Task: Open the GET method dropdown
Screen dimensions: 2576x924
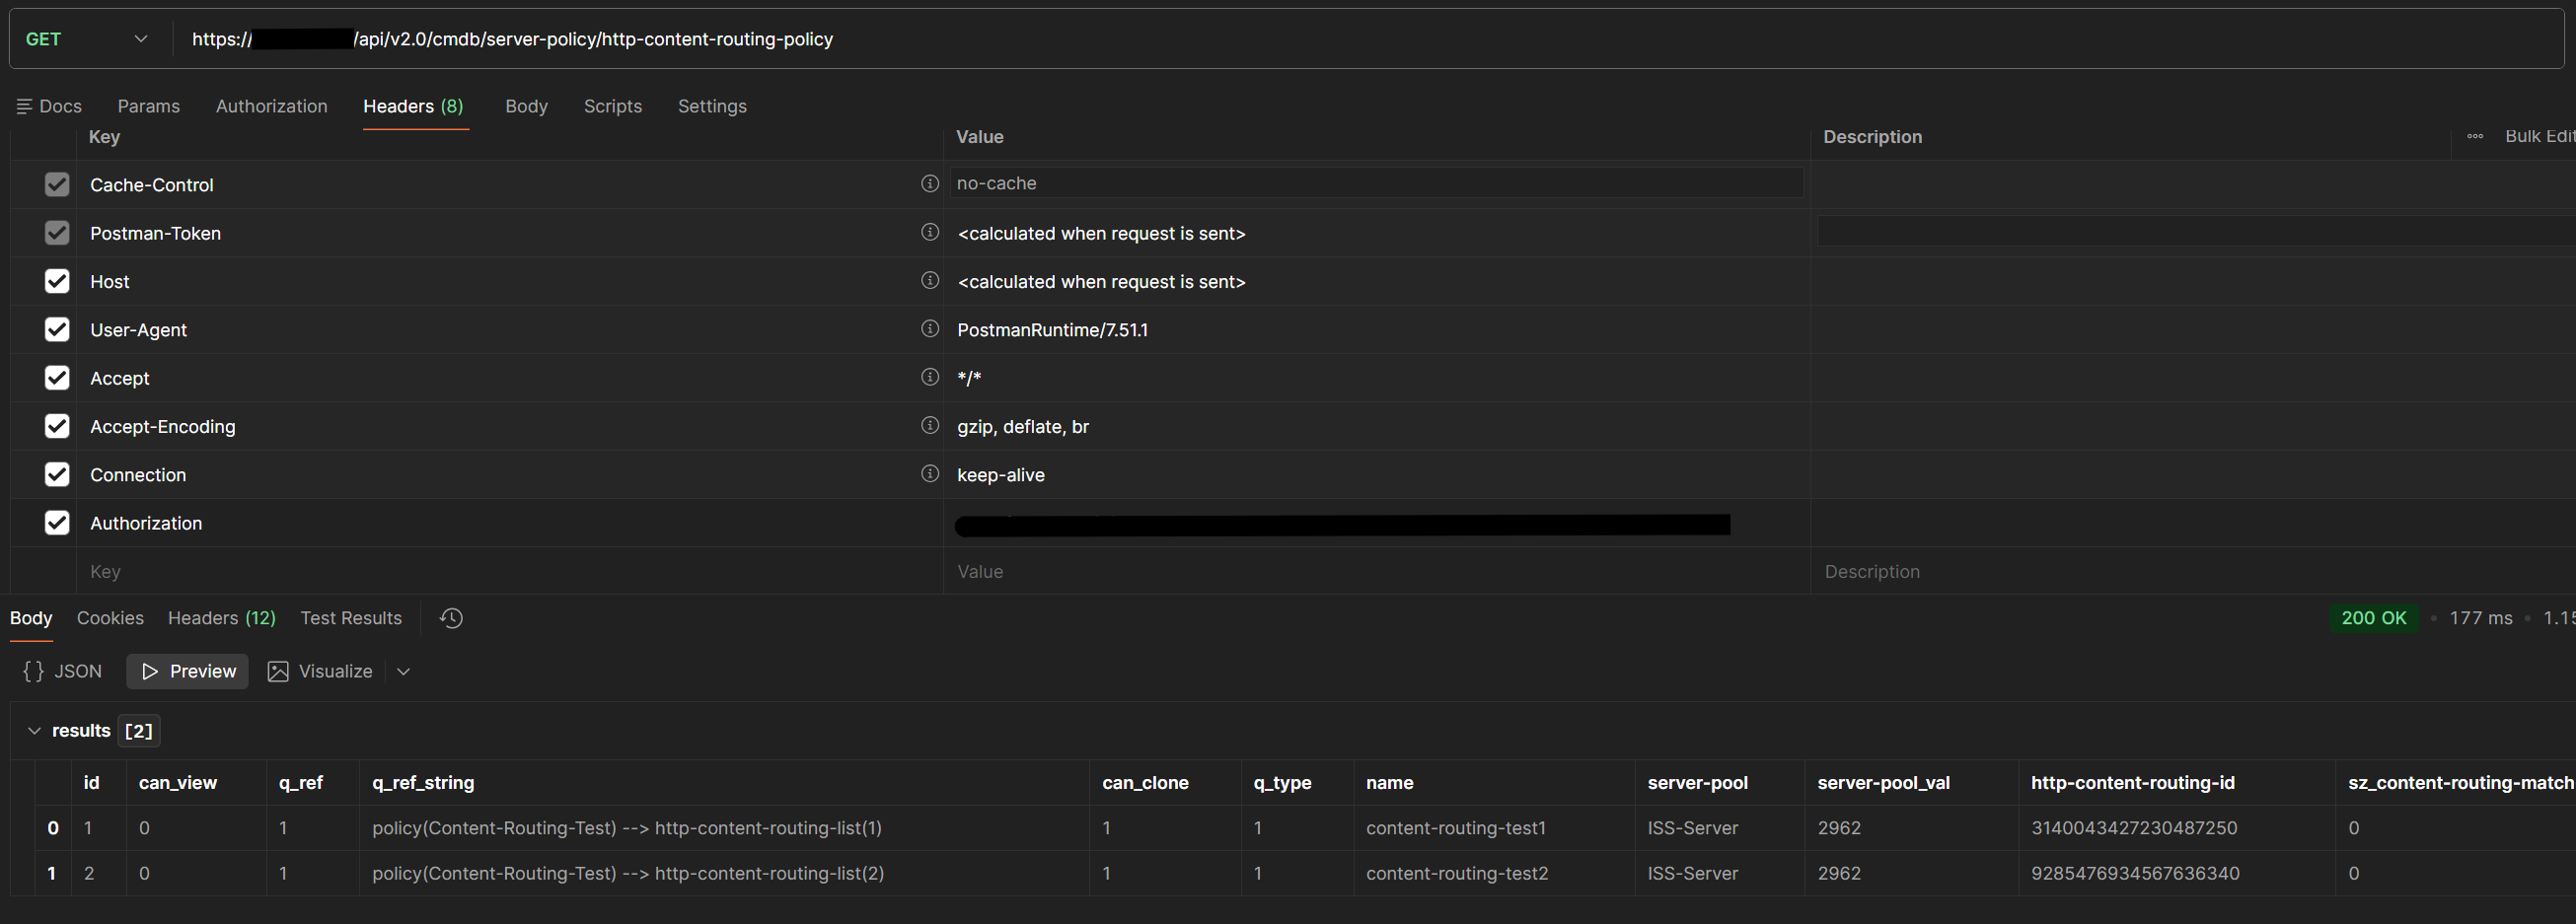Action: click(88, 39)
